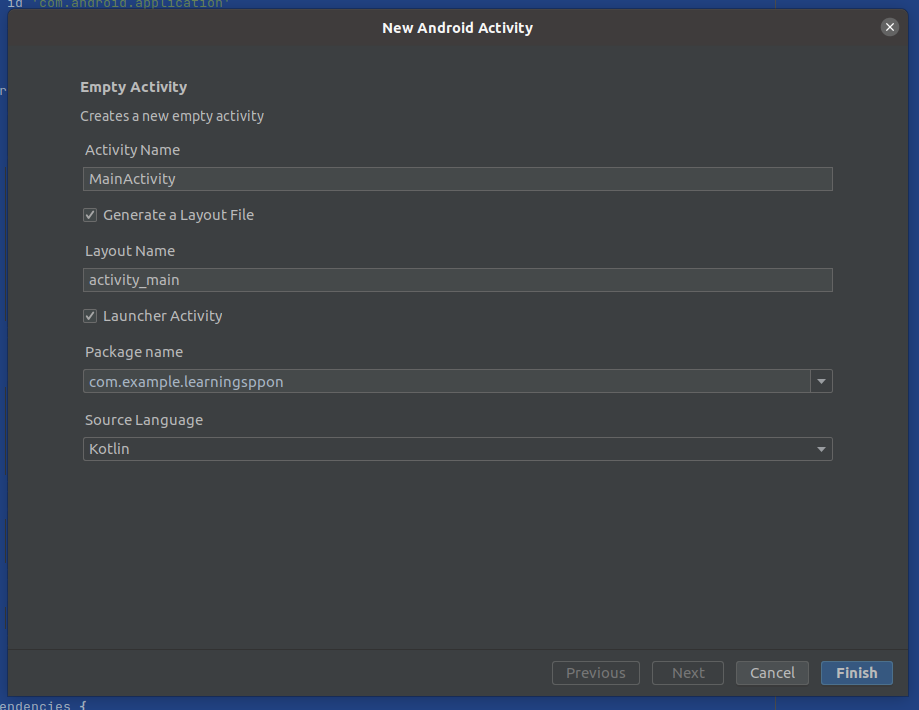919x710 pixels.
Task: Close the New Android Activity dialog
Action: click(x=889, y=27)
